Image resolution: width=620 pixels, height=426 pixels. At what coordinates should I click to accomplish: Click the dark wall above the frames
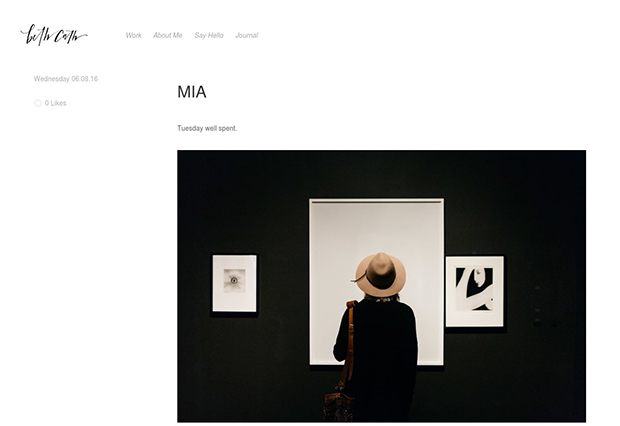(382, 174)
